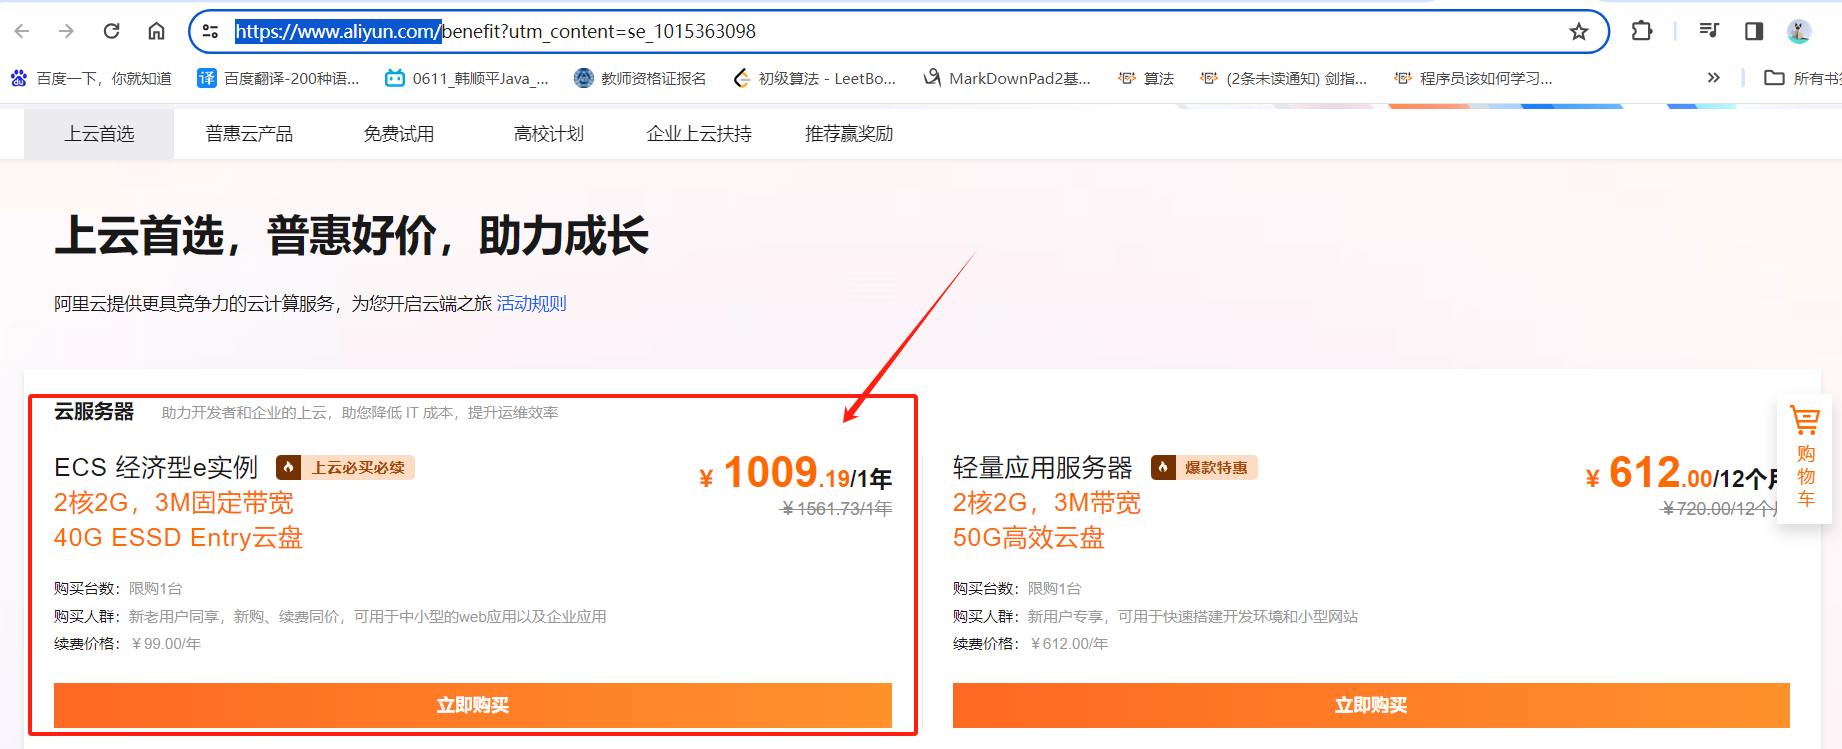The image size is (1842, 749).
Task: Open the media control playlist icon
Action: coord(1709,31)
